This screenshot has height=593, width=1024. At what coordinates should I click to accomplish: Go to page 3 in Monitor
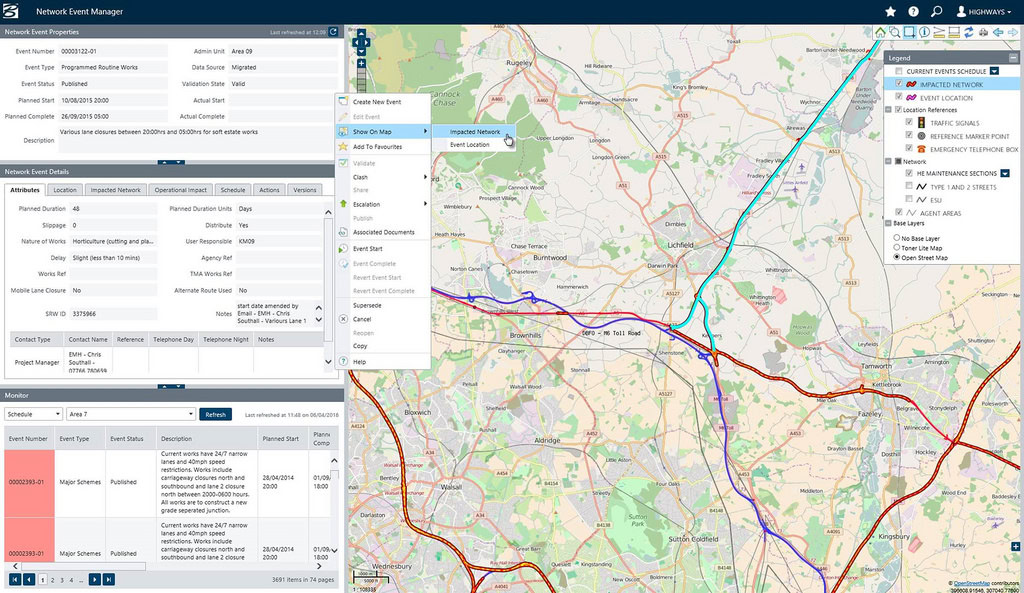[x=61, y=579]
